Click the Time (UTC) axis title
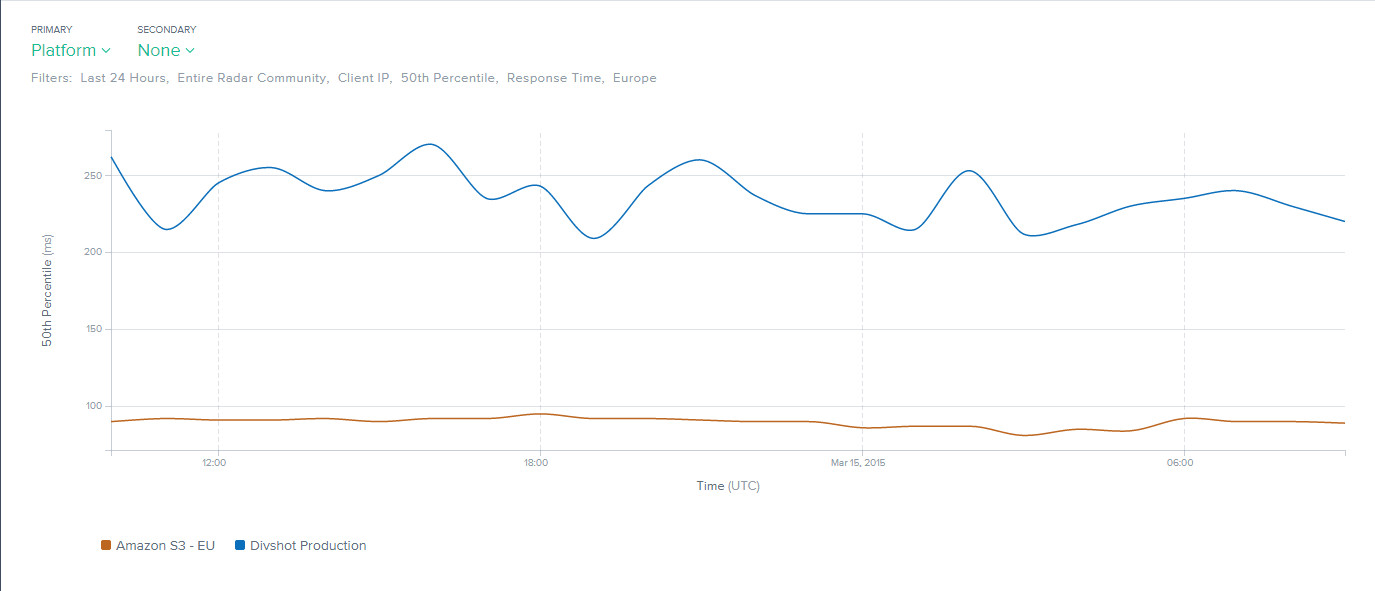Screen dimensions: 1375x591 coord(728,487)
